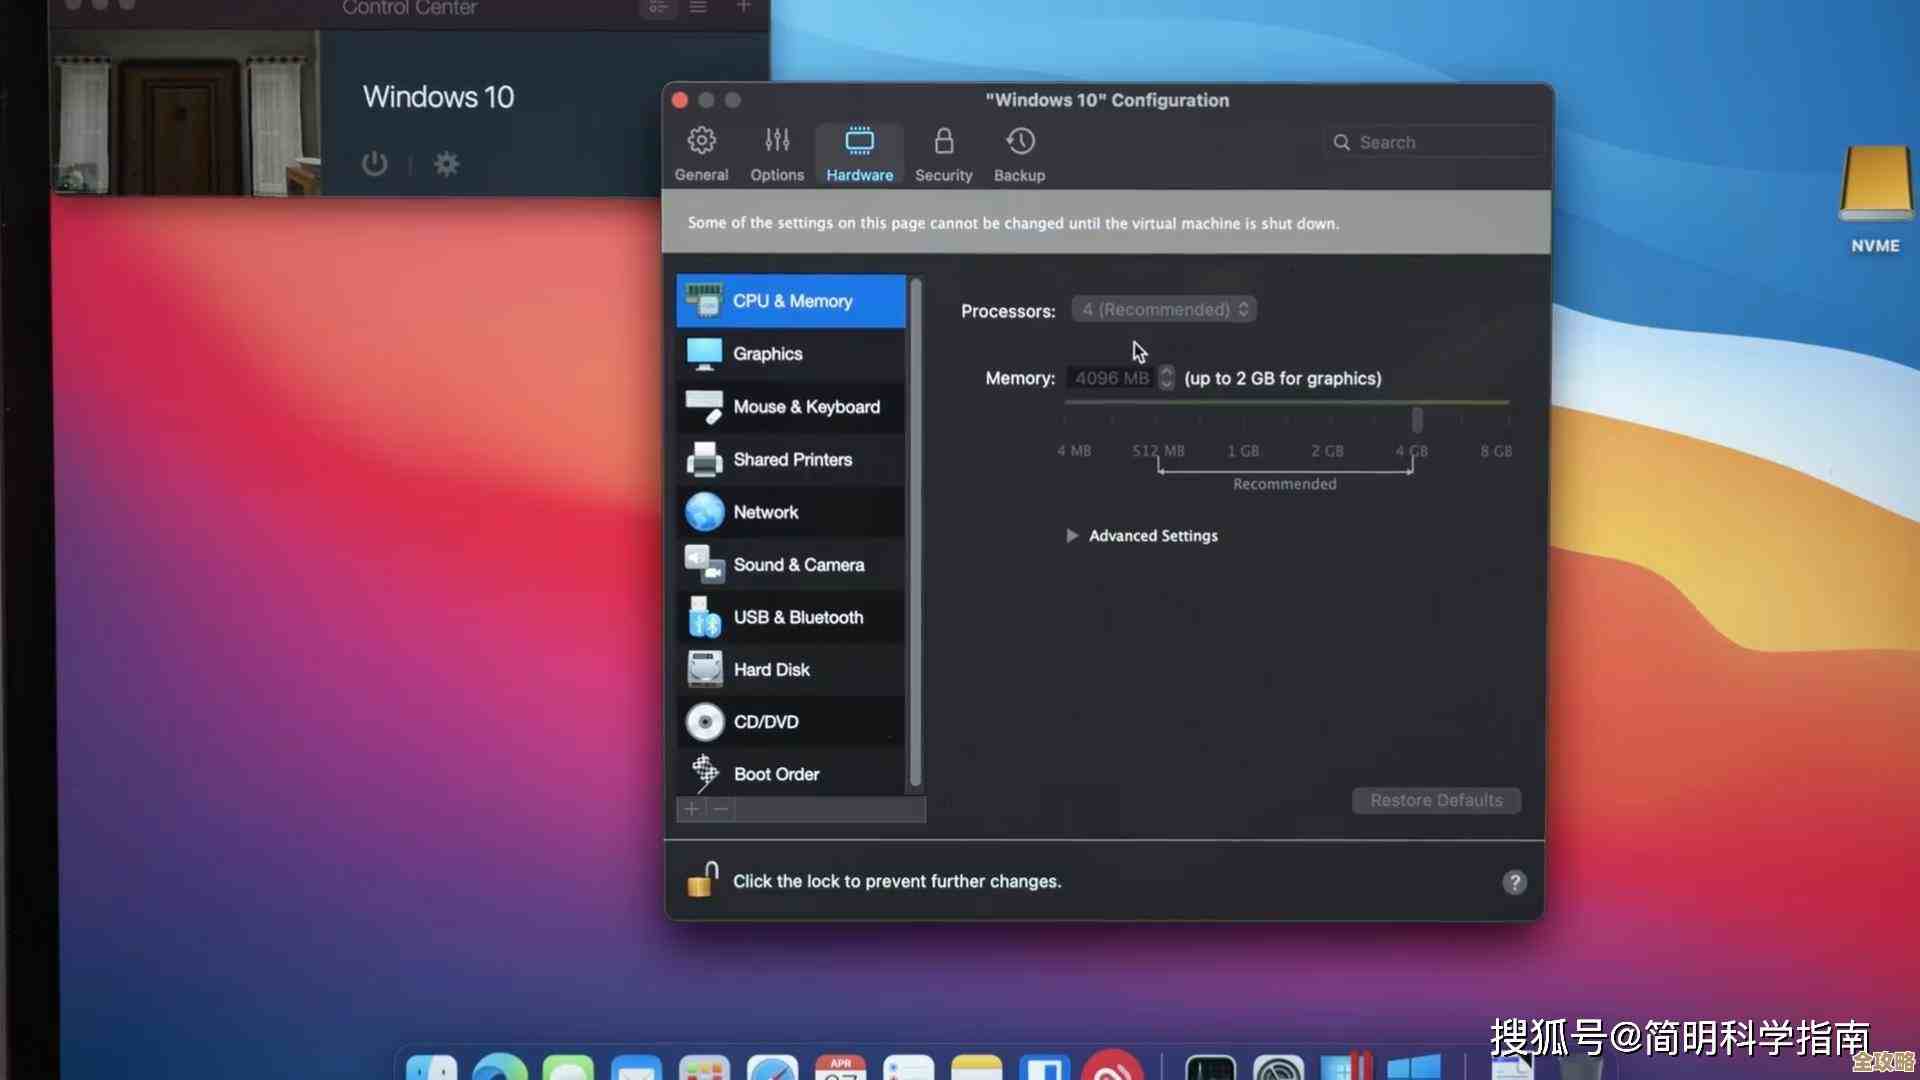Viewport: 1920px width, 1080px height.
Task: Expand the Advanced Settings section
Action: (x=1142, y=535)
